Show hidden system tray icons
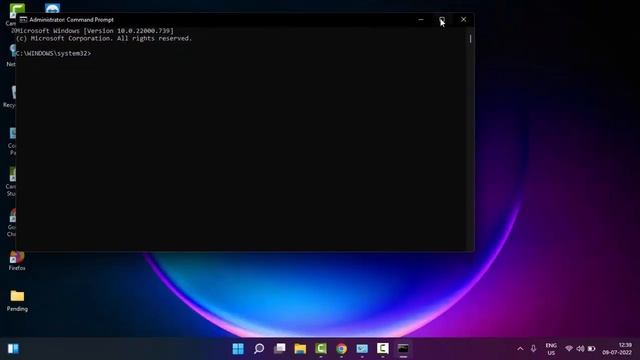The width and height of the screenshot is (640, 360). 520,349
